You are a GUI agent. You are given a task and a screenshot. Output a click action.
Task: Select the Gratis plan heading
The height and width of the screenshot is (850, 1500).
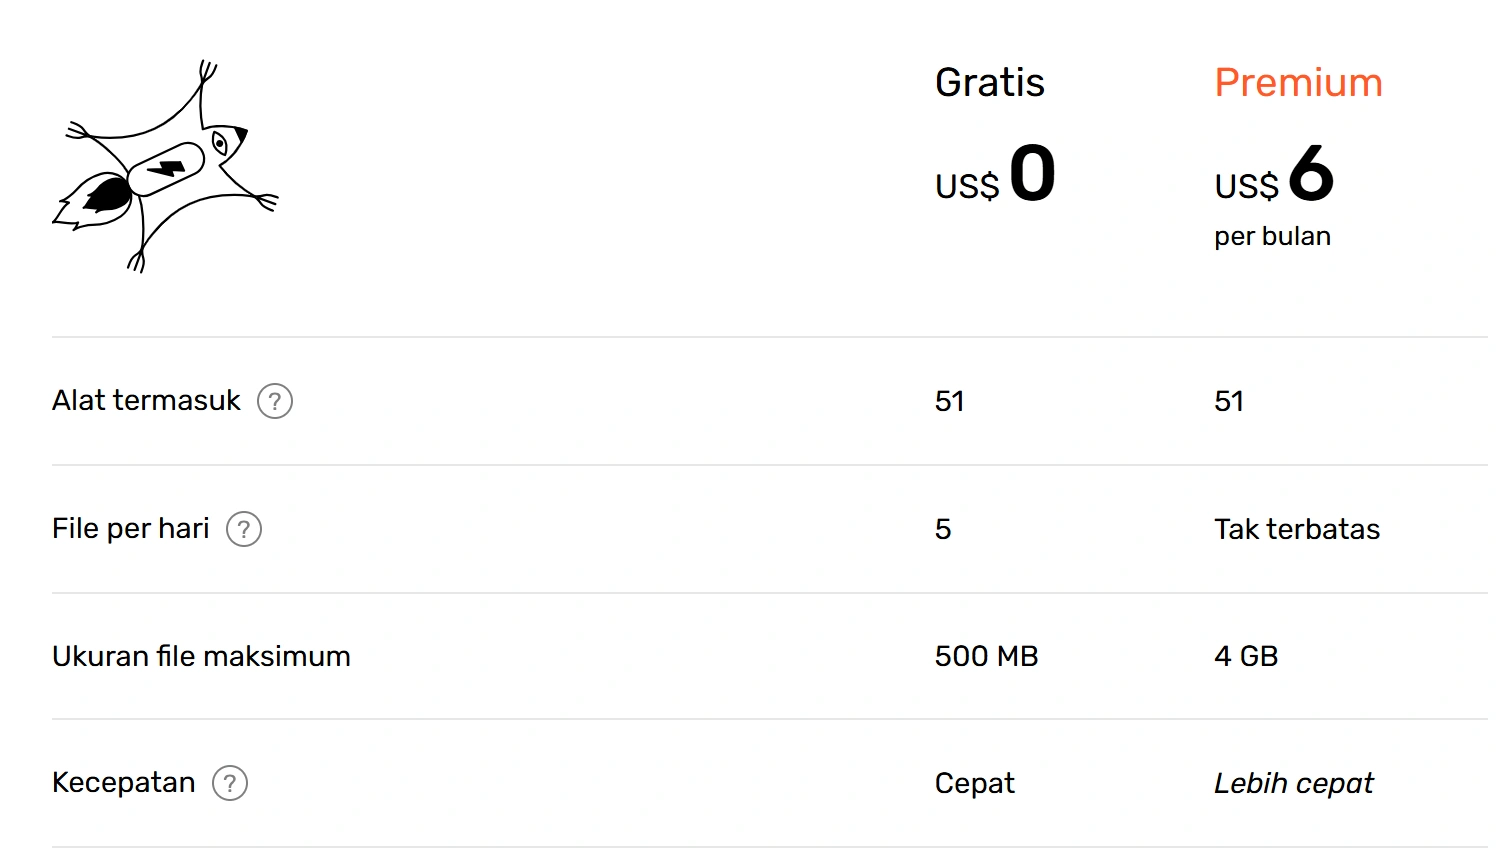click(x=989, y=82)
